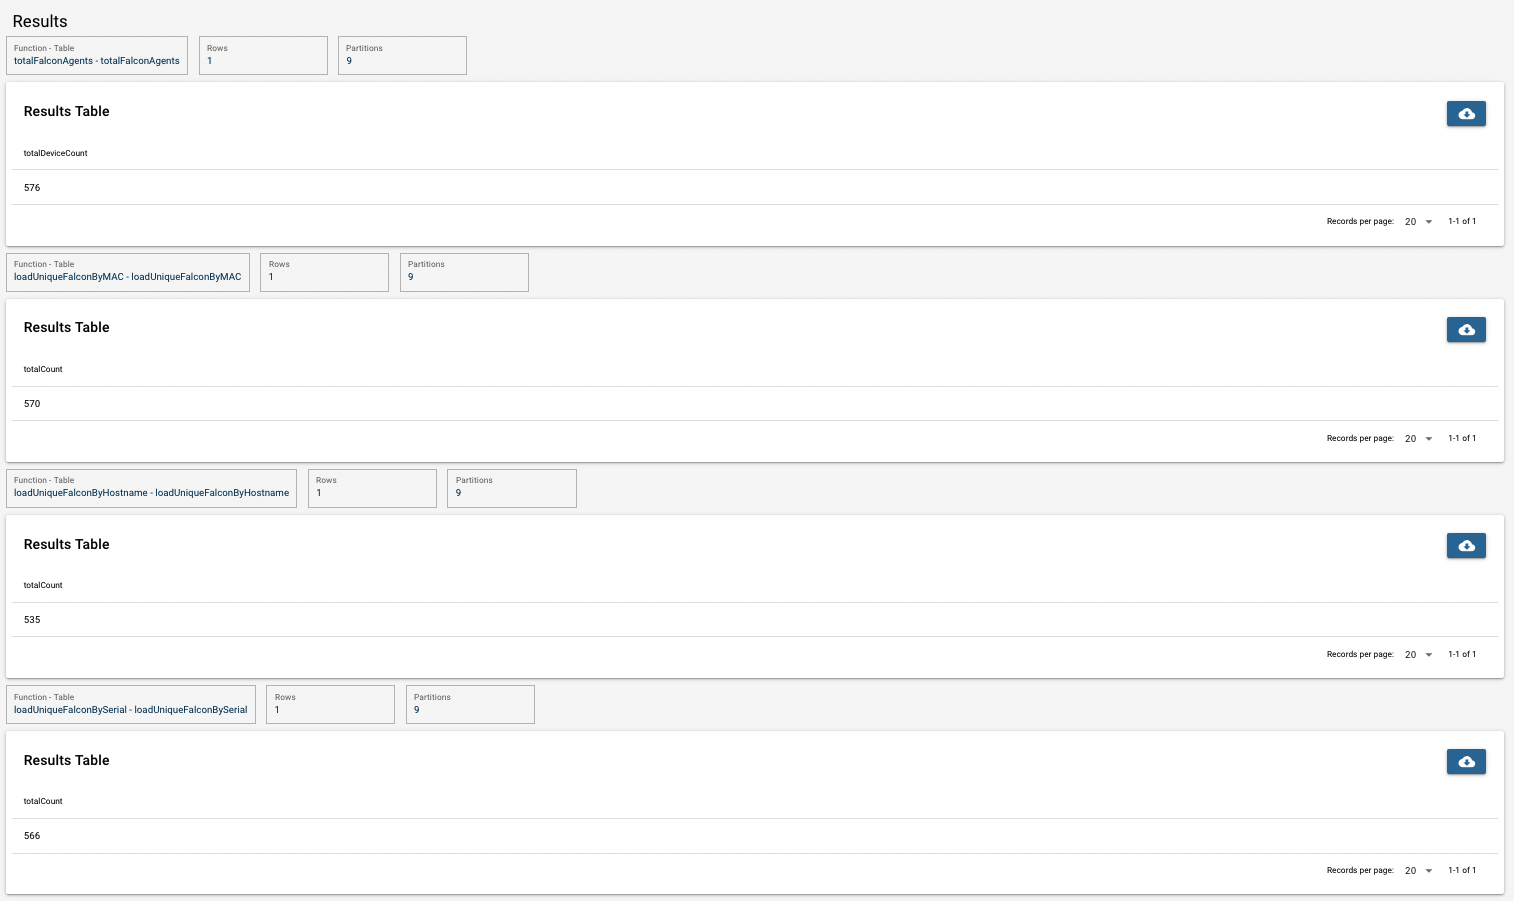Download loadUniqueFalconByHostname results cloud icon

[x=1466, y=546]
